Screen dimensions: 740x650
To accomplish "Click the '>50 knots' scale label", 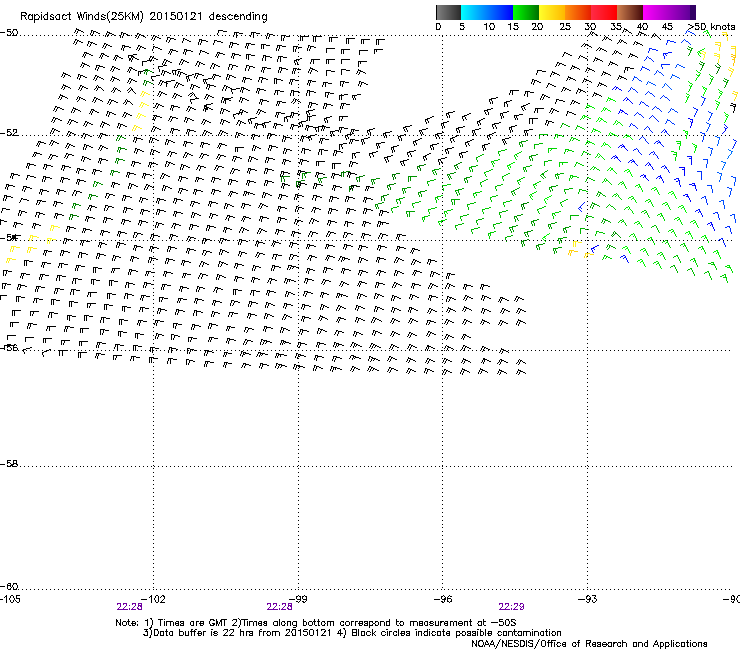I will tap(711, 27).
